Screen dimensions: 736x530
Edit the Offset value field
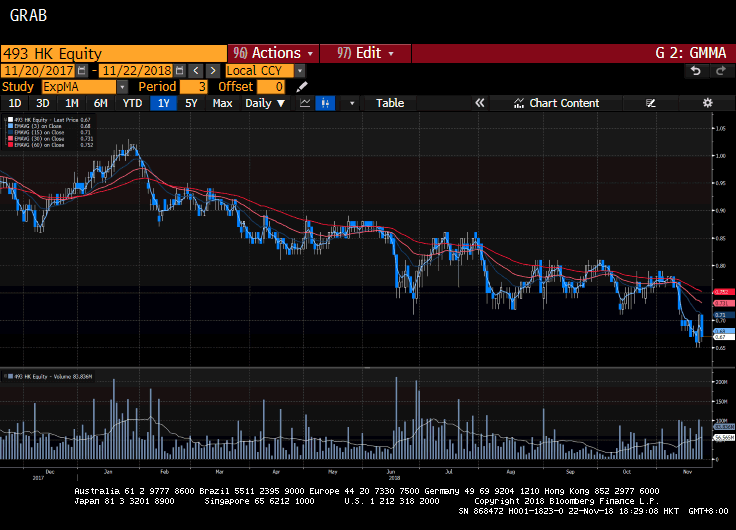[271, 87]
